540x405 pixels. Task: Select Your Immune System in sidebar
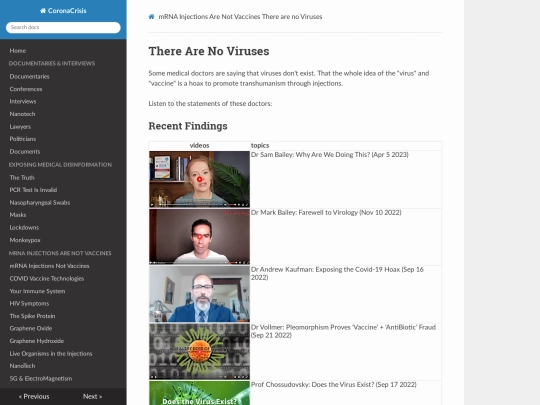pos(37,291)
